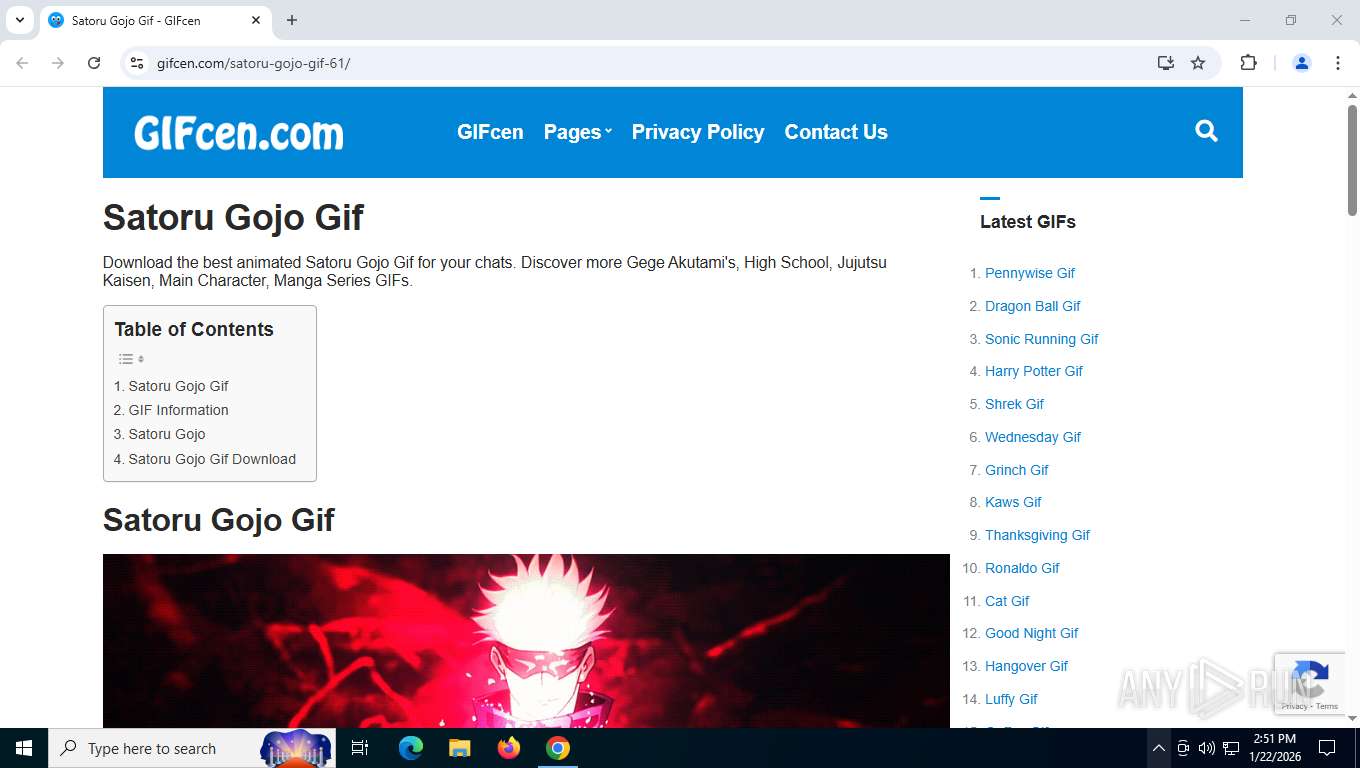Open Task View on the taskbar

coord(360,748)
